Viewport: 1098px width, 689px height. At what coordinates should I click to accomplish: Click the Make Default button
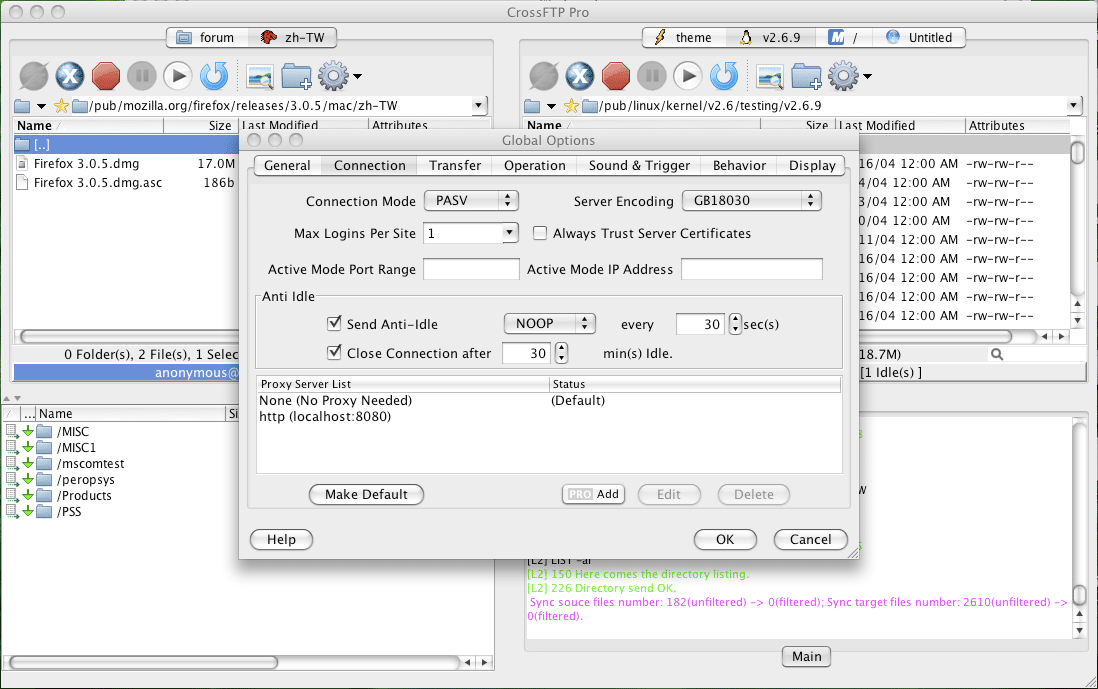(x=366, y=494)
